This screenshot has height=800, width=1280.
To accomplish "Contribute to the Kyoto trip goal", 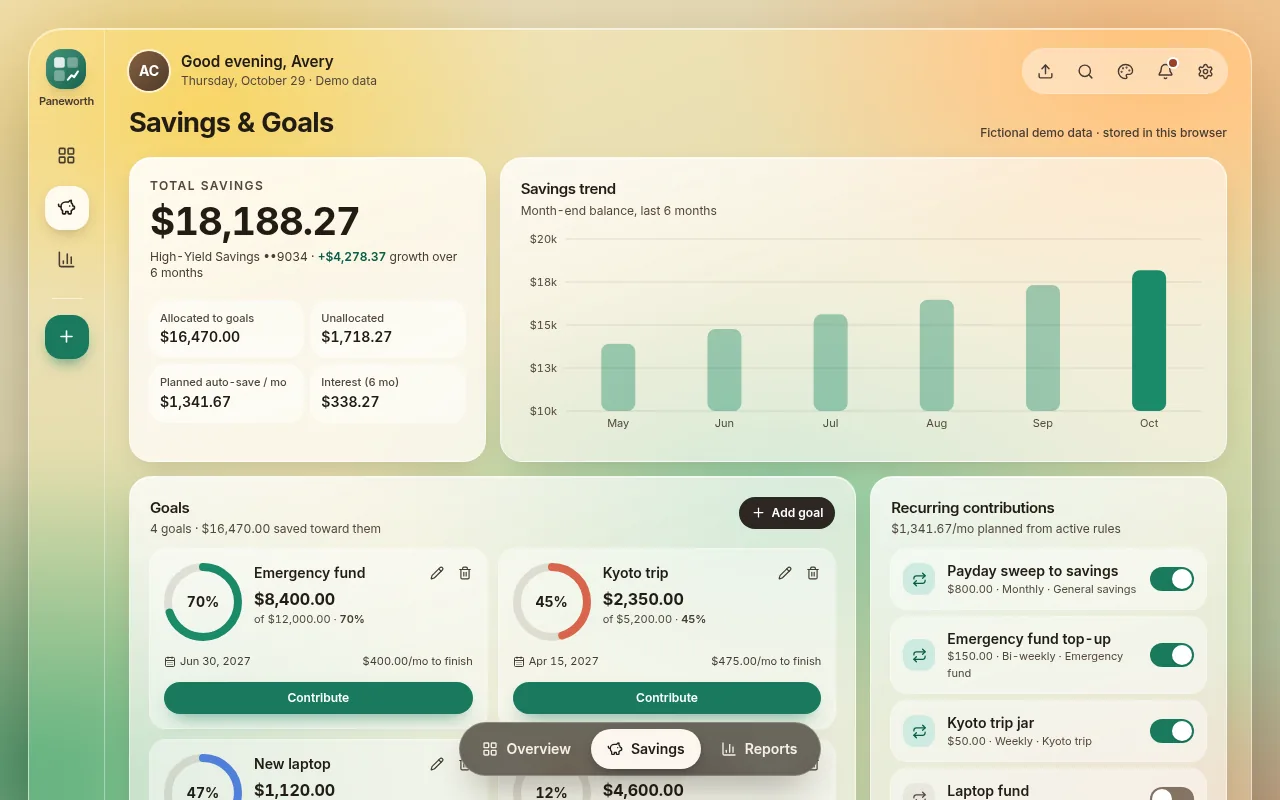I will [x=667, y=698].
